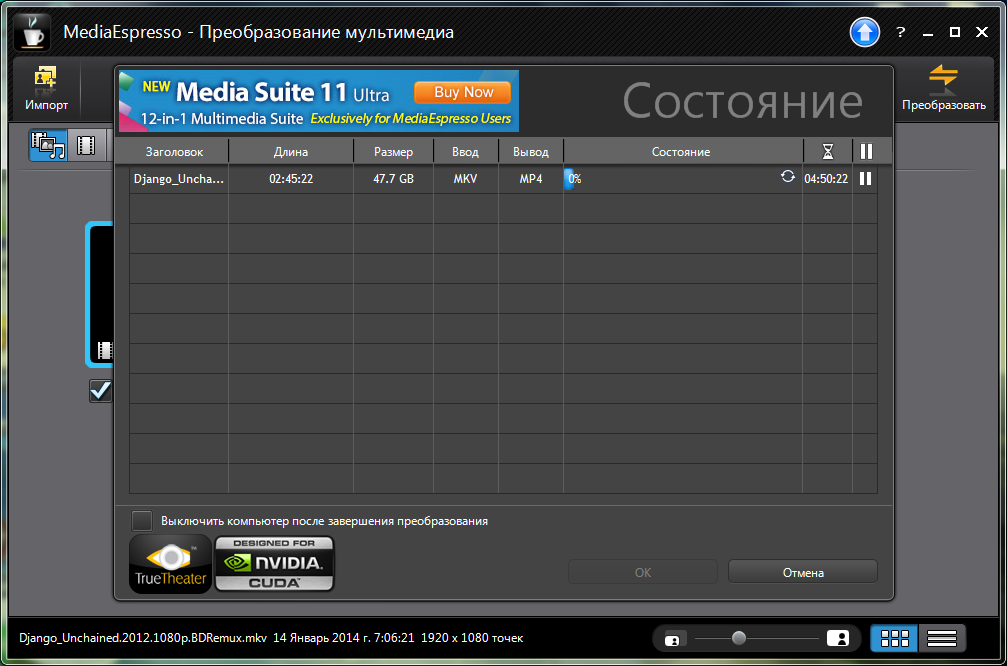Pause all tasks in header column
Viewport: 1007px width, 666px height.
tap(866, 152)
